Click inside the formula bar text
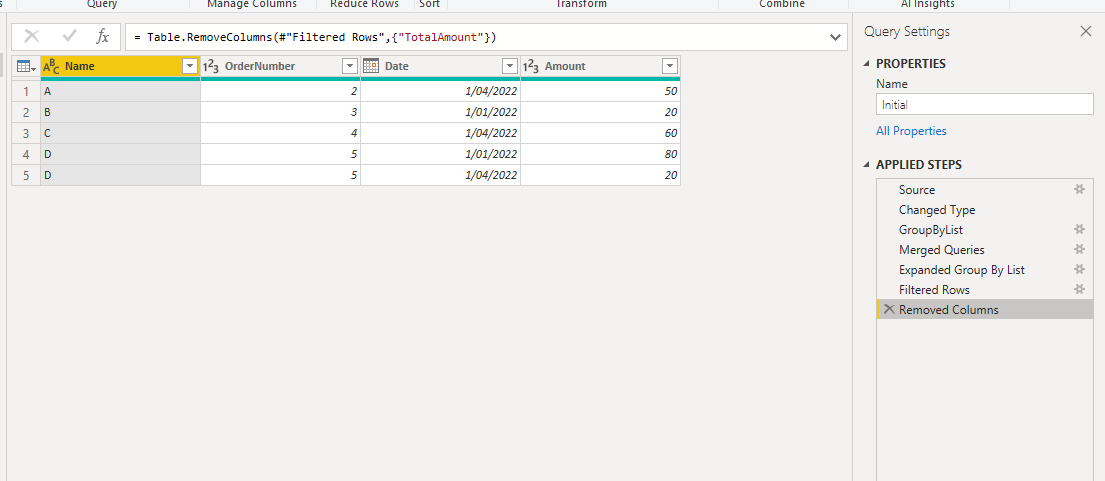The image size is (1105, 481). point(315,37)
